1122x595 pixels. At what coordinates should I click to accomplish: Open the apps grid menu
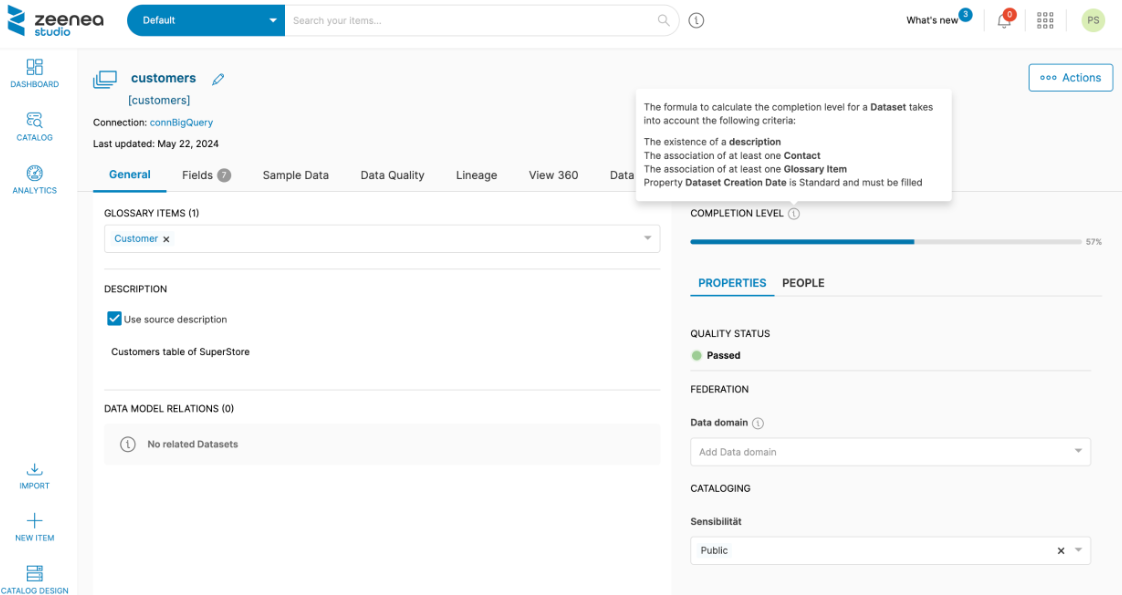tap(1046, 20)
